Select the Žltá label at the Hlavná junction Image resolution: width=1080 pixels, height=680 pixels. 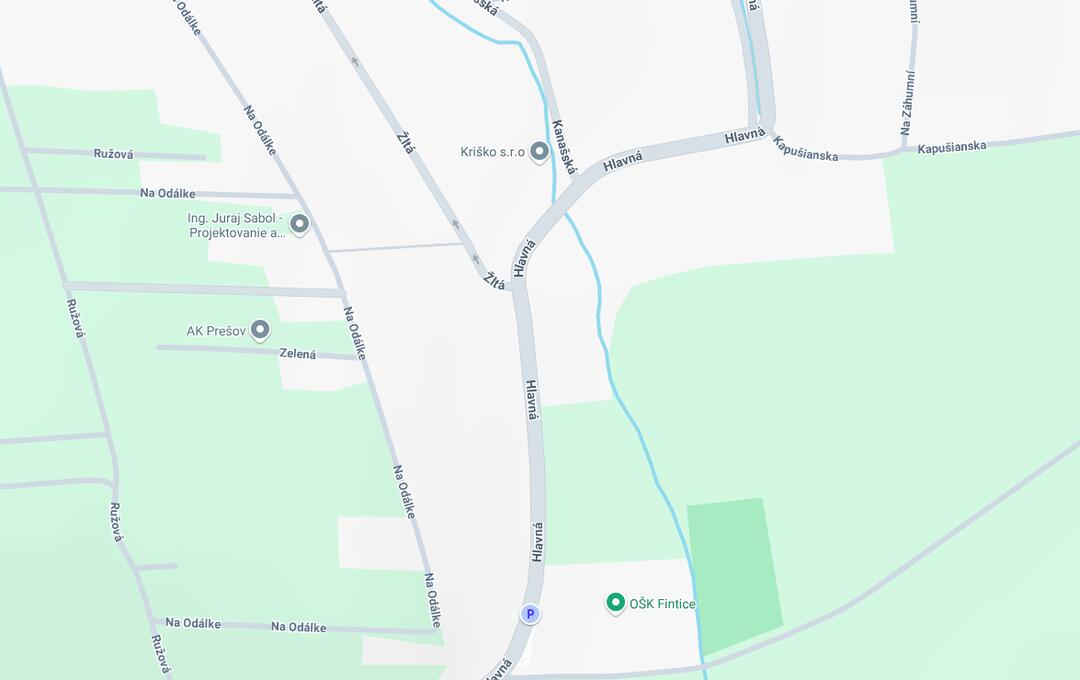click(494, 280)
